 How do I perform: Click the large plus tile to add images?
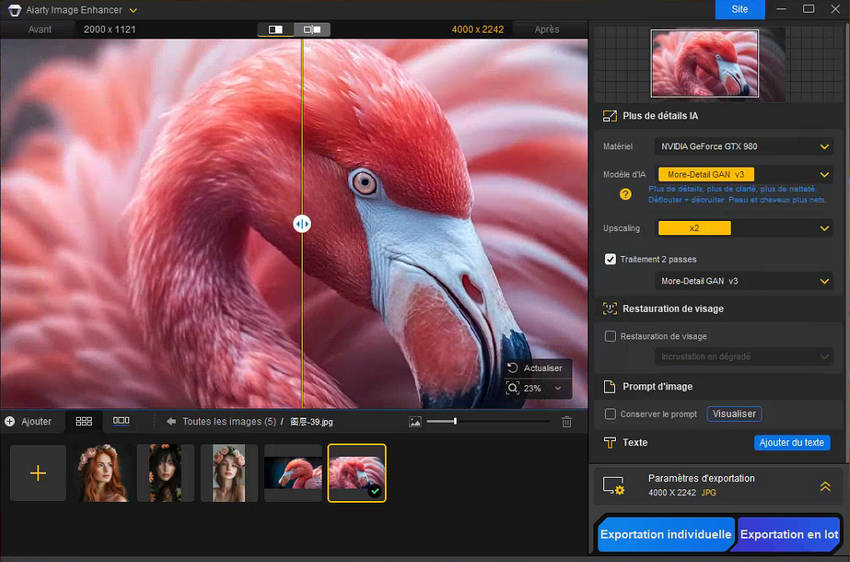tap(38, 473)
